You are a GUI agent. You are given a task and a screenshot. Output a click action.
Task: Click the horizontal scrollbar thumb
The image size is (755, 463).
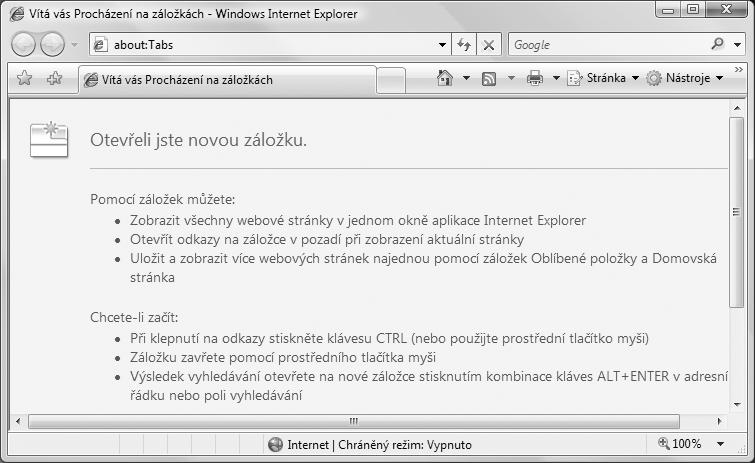pyautogui.click(x=352, y=421)
